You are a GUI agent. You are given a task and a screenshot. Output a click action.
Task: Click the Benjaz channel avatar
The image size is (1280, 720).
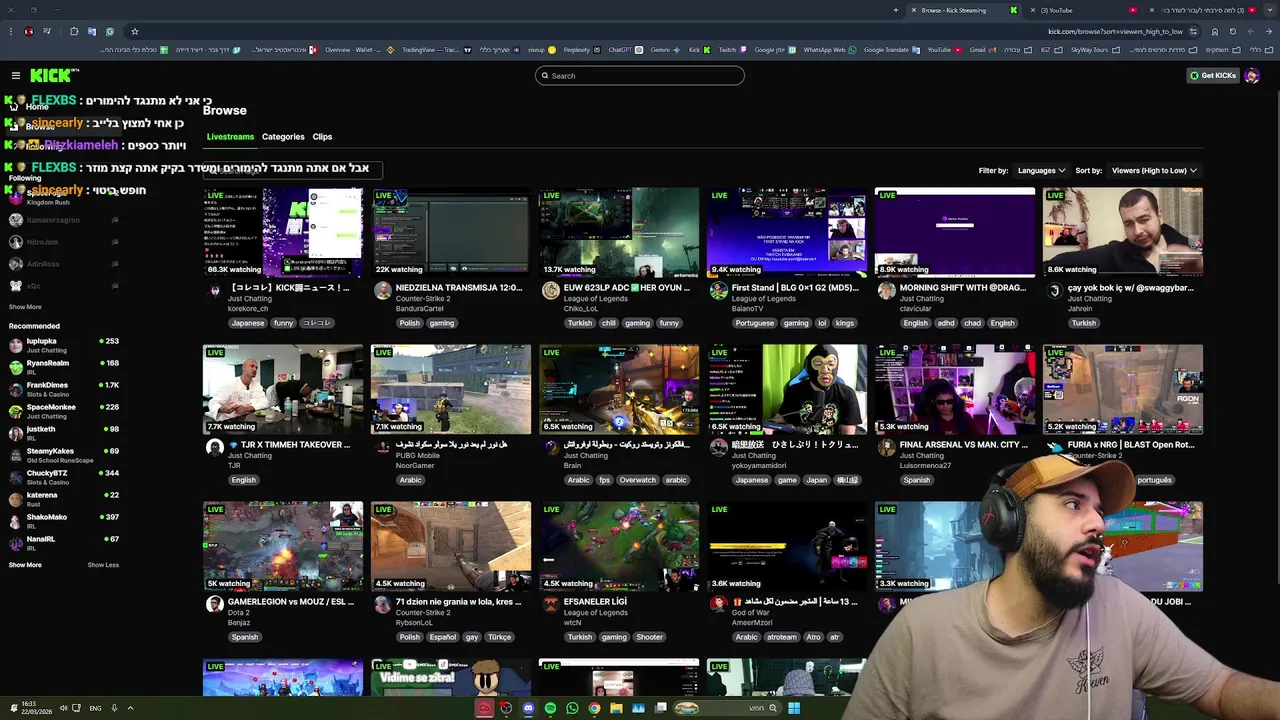click(x=215, y=604)
